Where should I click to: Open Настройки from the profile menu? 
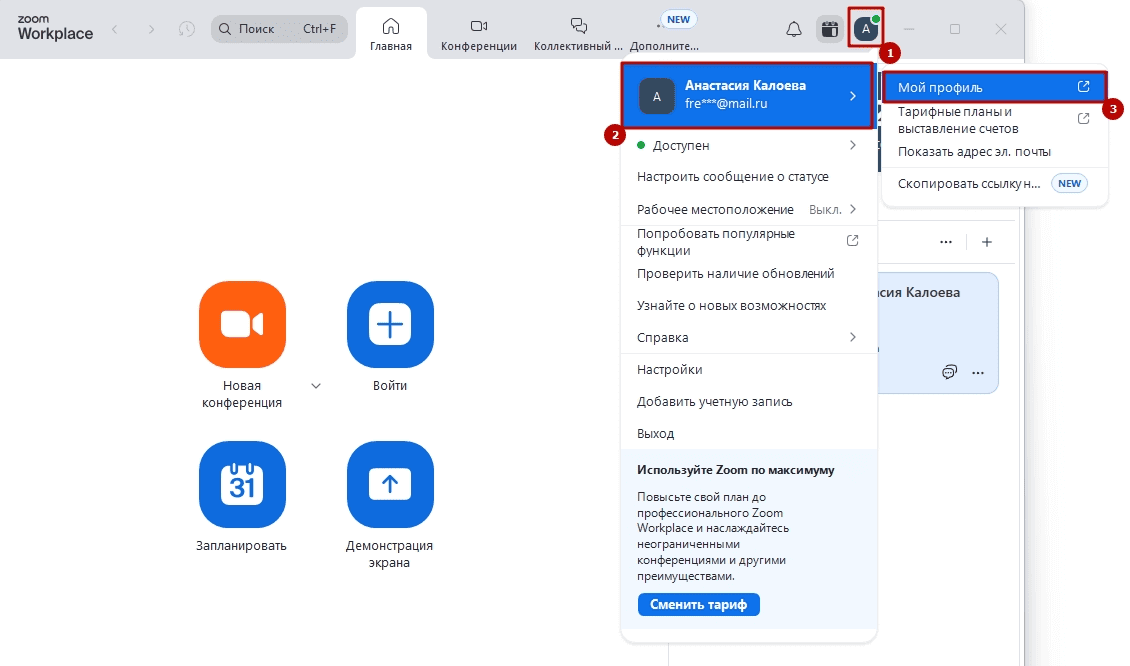coord(749,369)
